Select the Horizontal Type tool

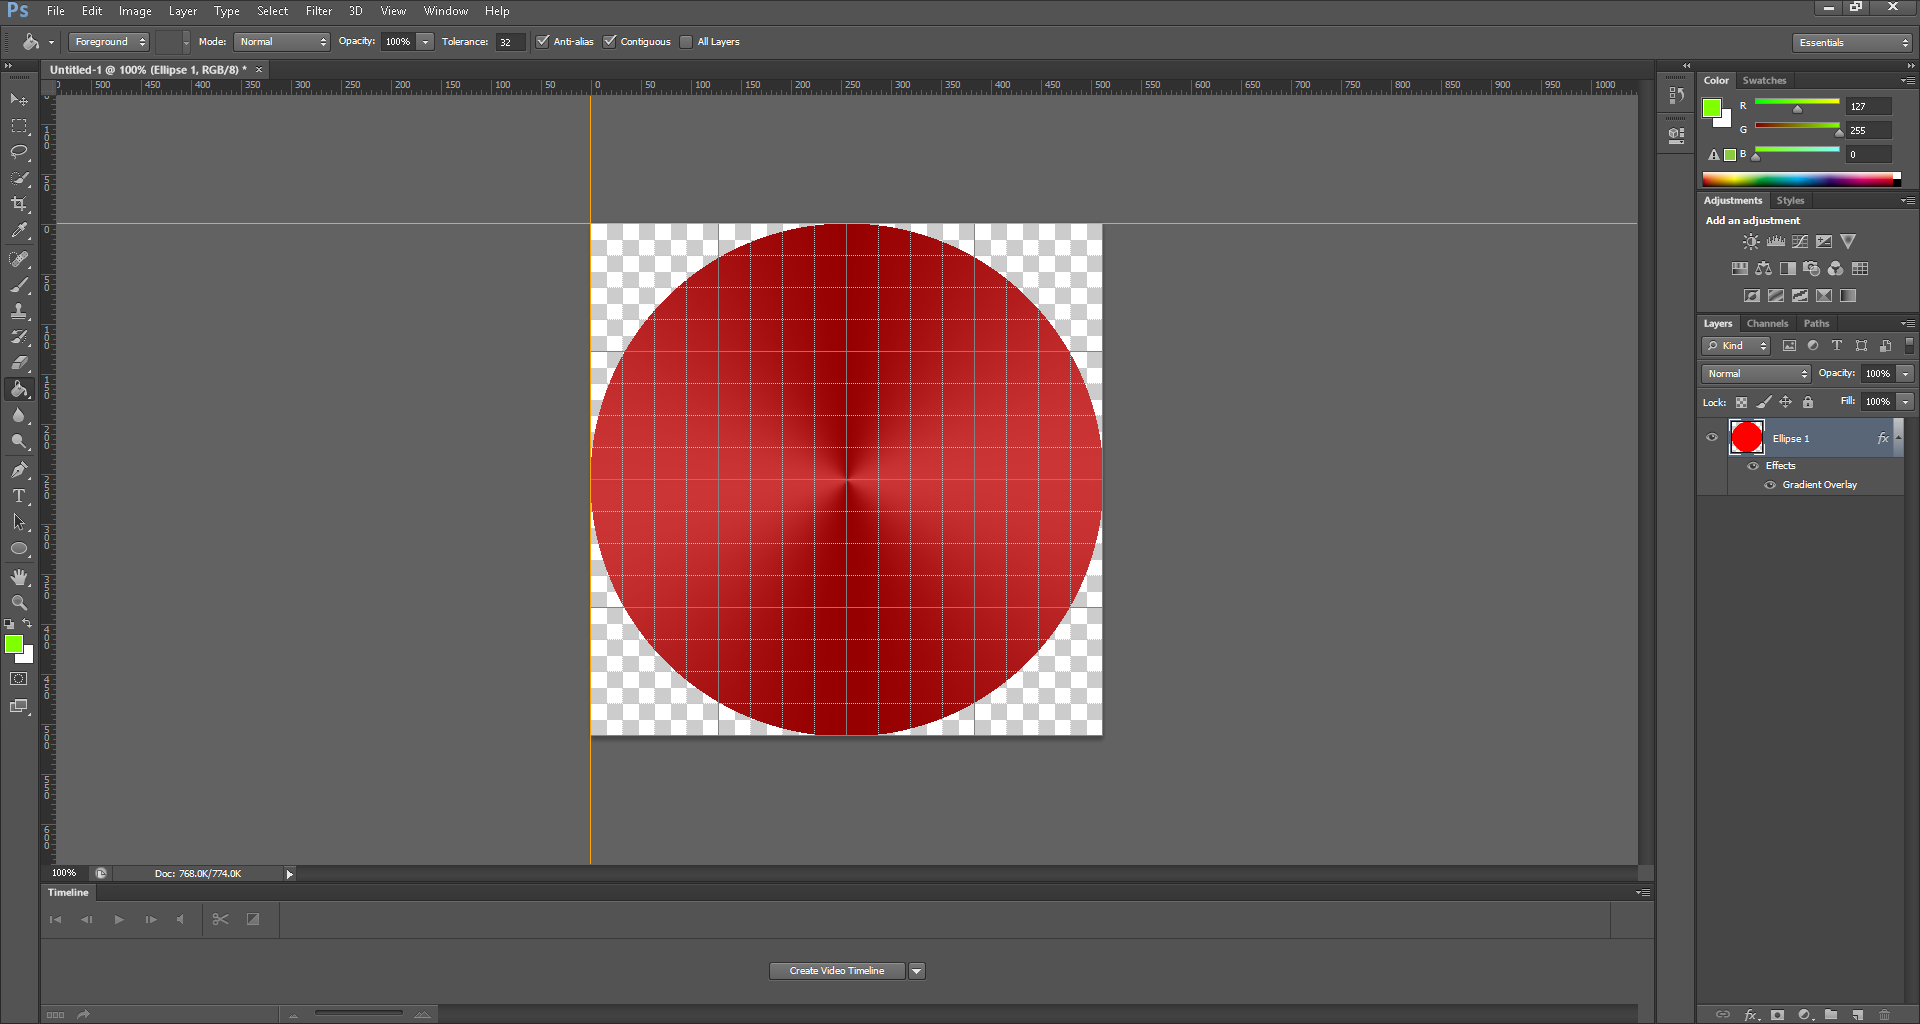pyautogui.click(x=19, y=496)
